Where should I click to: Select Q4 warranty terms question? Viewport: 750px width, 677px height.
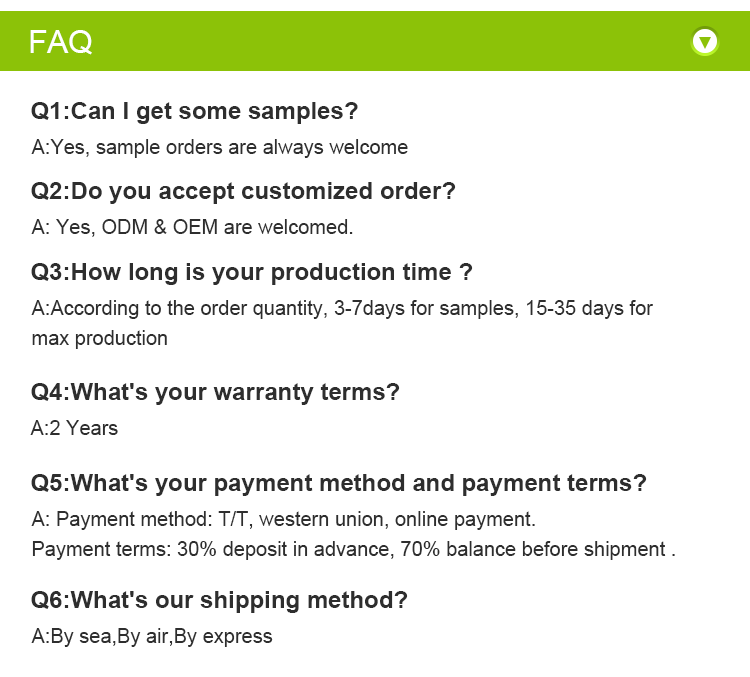[x=215, y=393]
